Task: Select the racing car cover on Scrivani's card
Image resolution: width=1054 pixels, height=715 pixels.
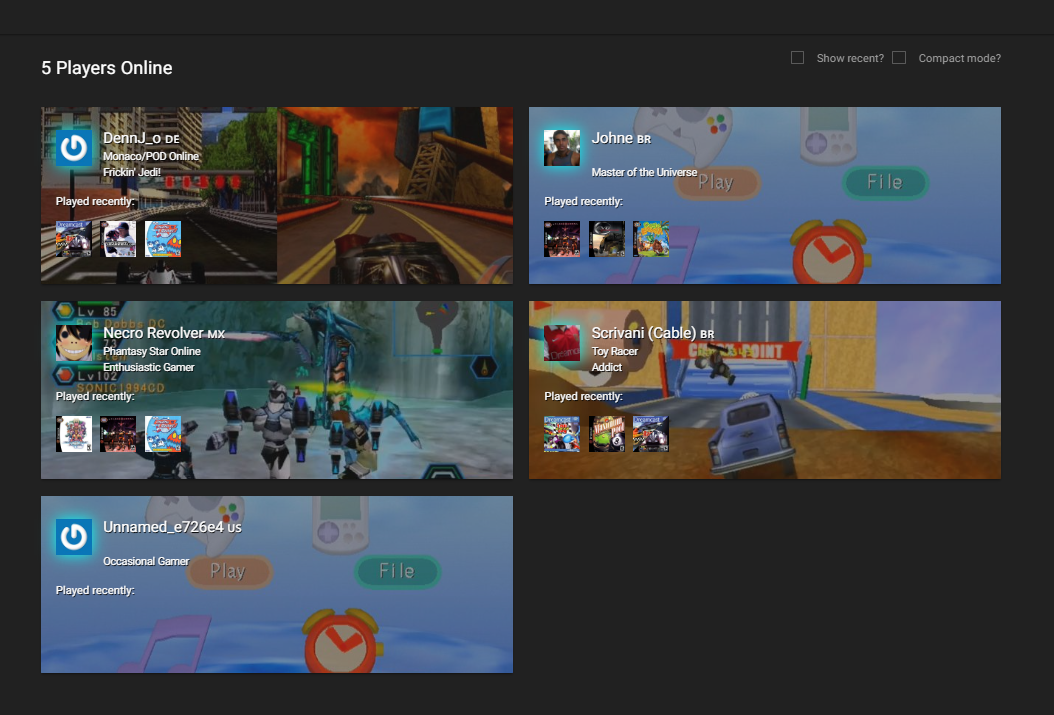Action: point(651,434)
